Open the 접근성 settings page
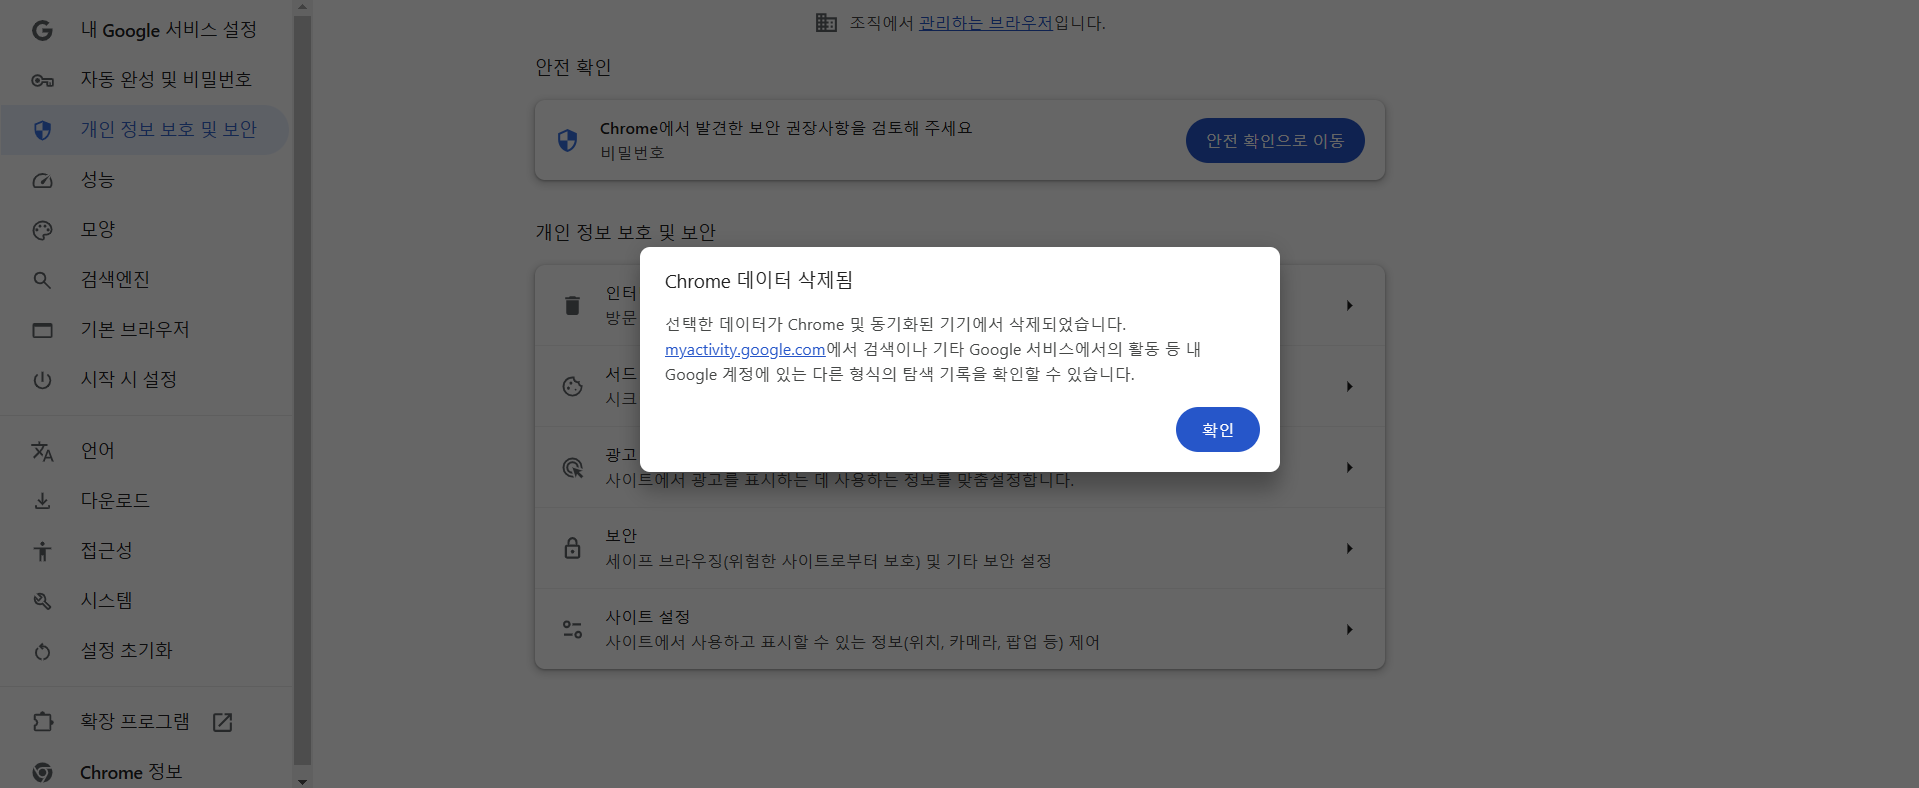Viewport: 1919px width, 788px height. (x=145, y=551)
